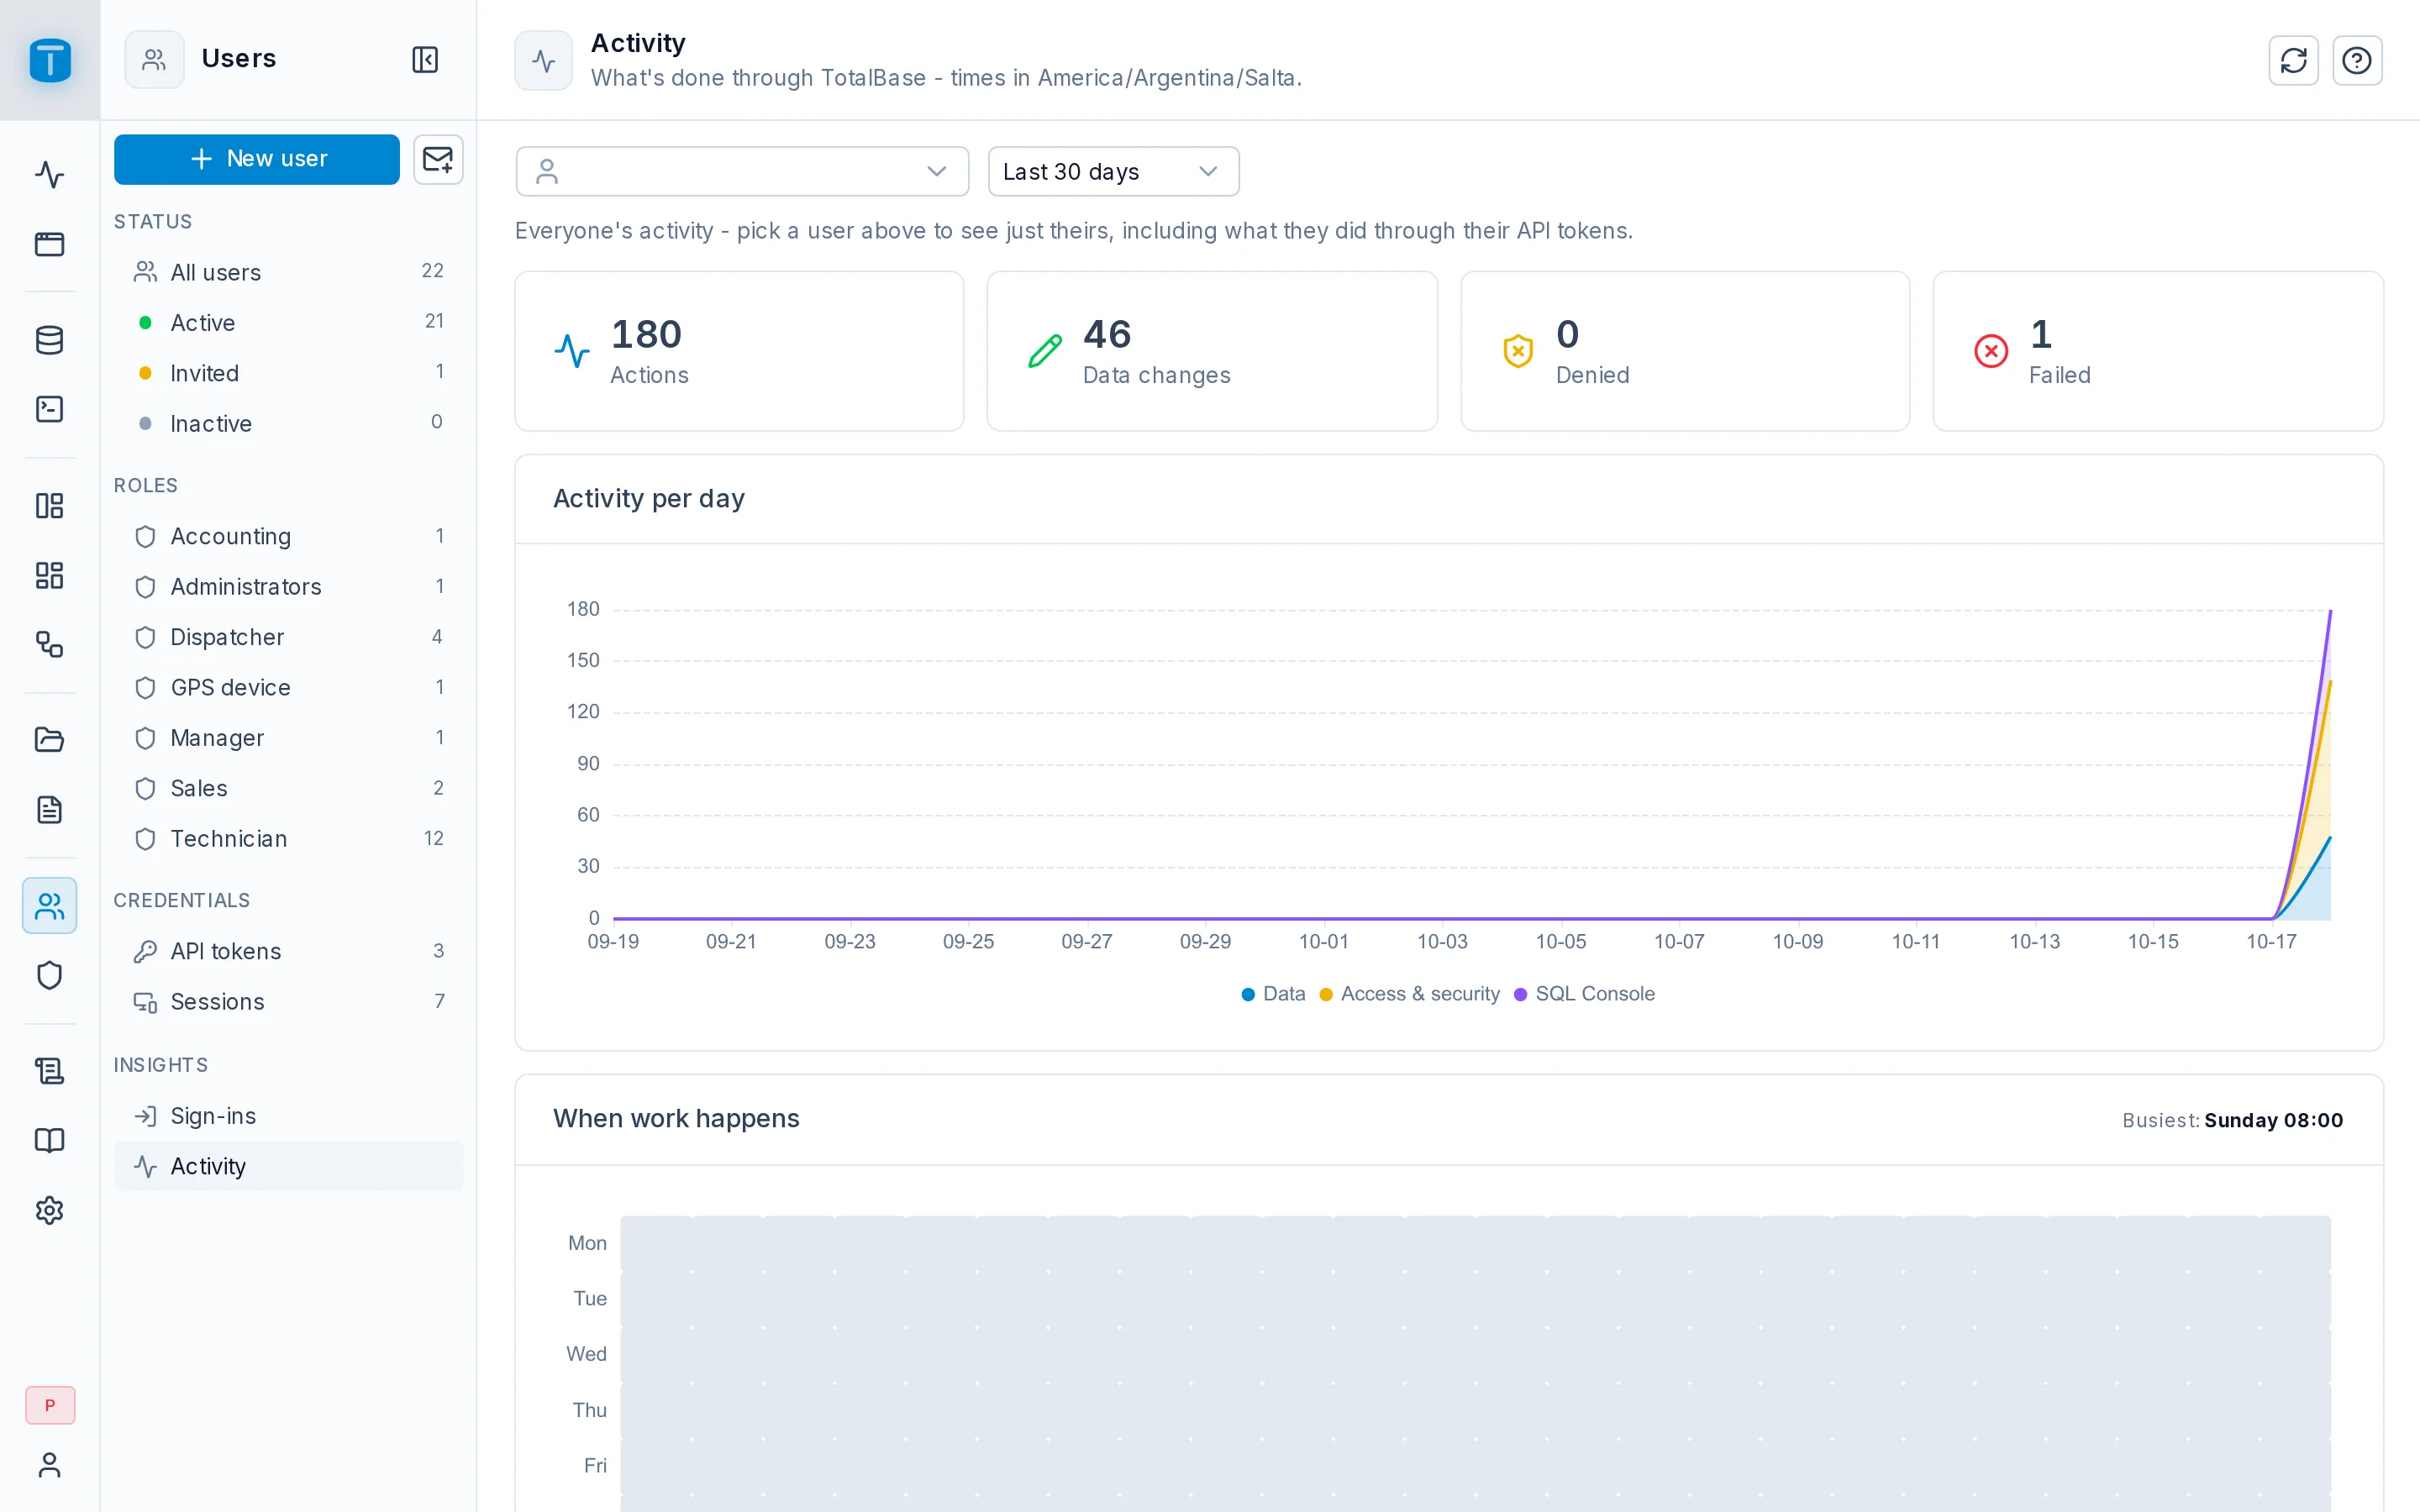
Task: Open the help question mark icon
Action: click(2357, 61)
